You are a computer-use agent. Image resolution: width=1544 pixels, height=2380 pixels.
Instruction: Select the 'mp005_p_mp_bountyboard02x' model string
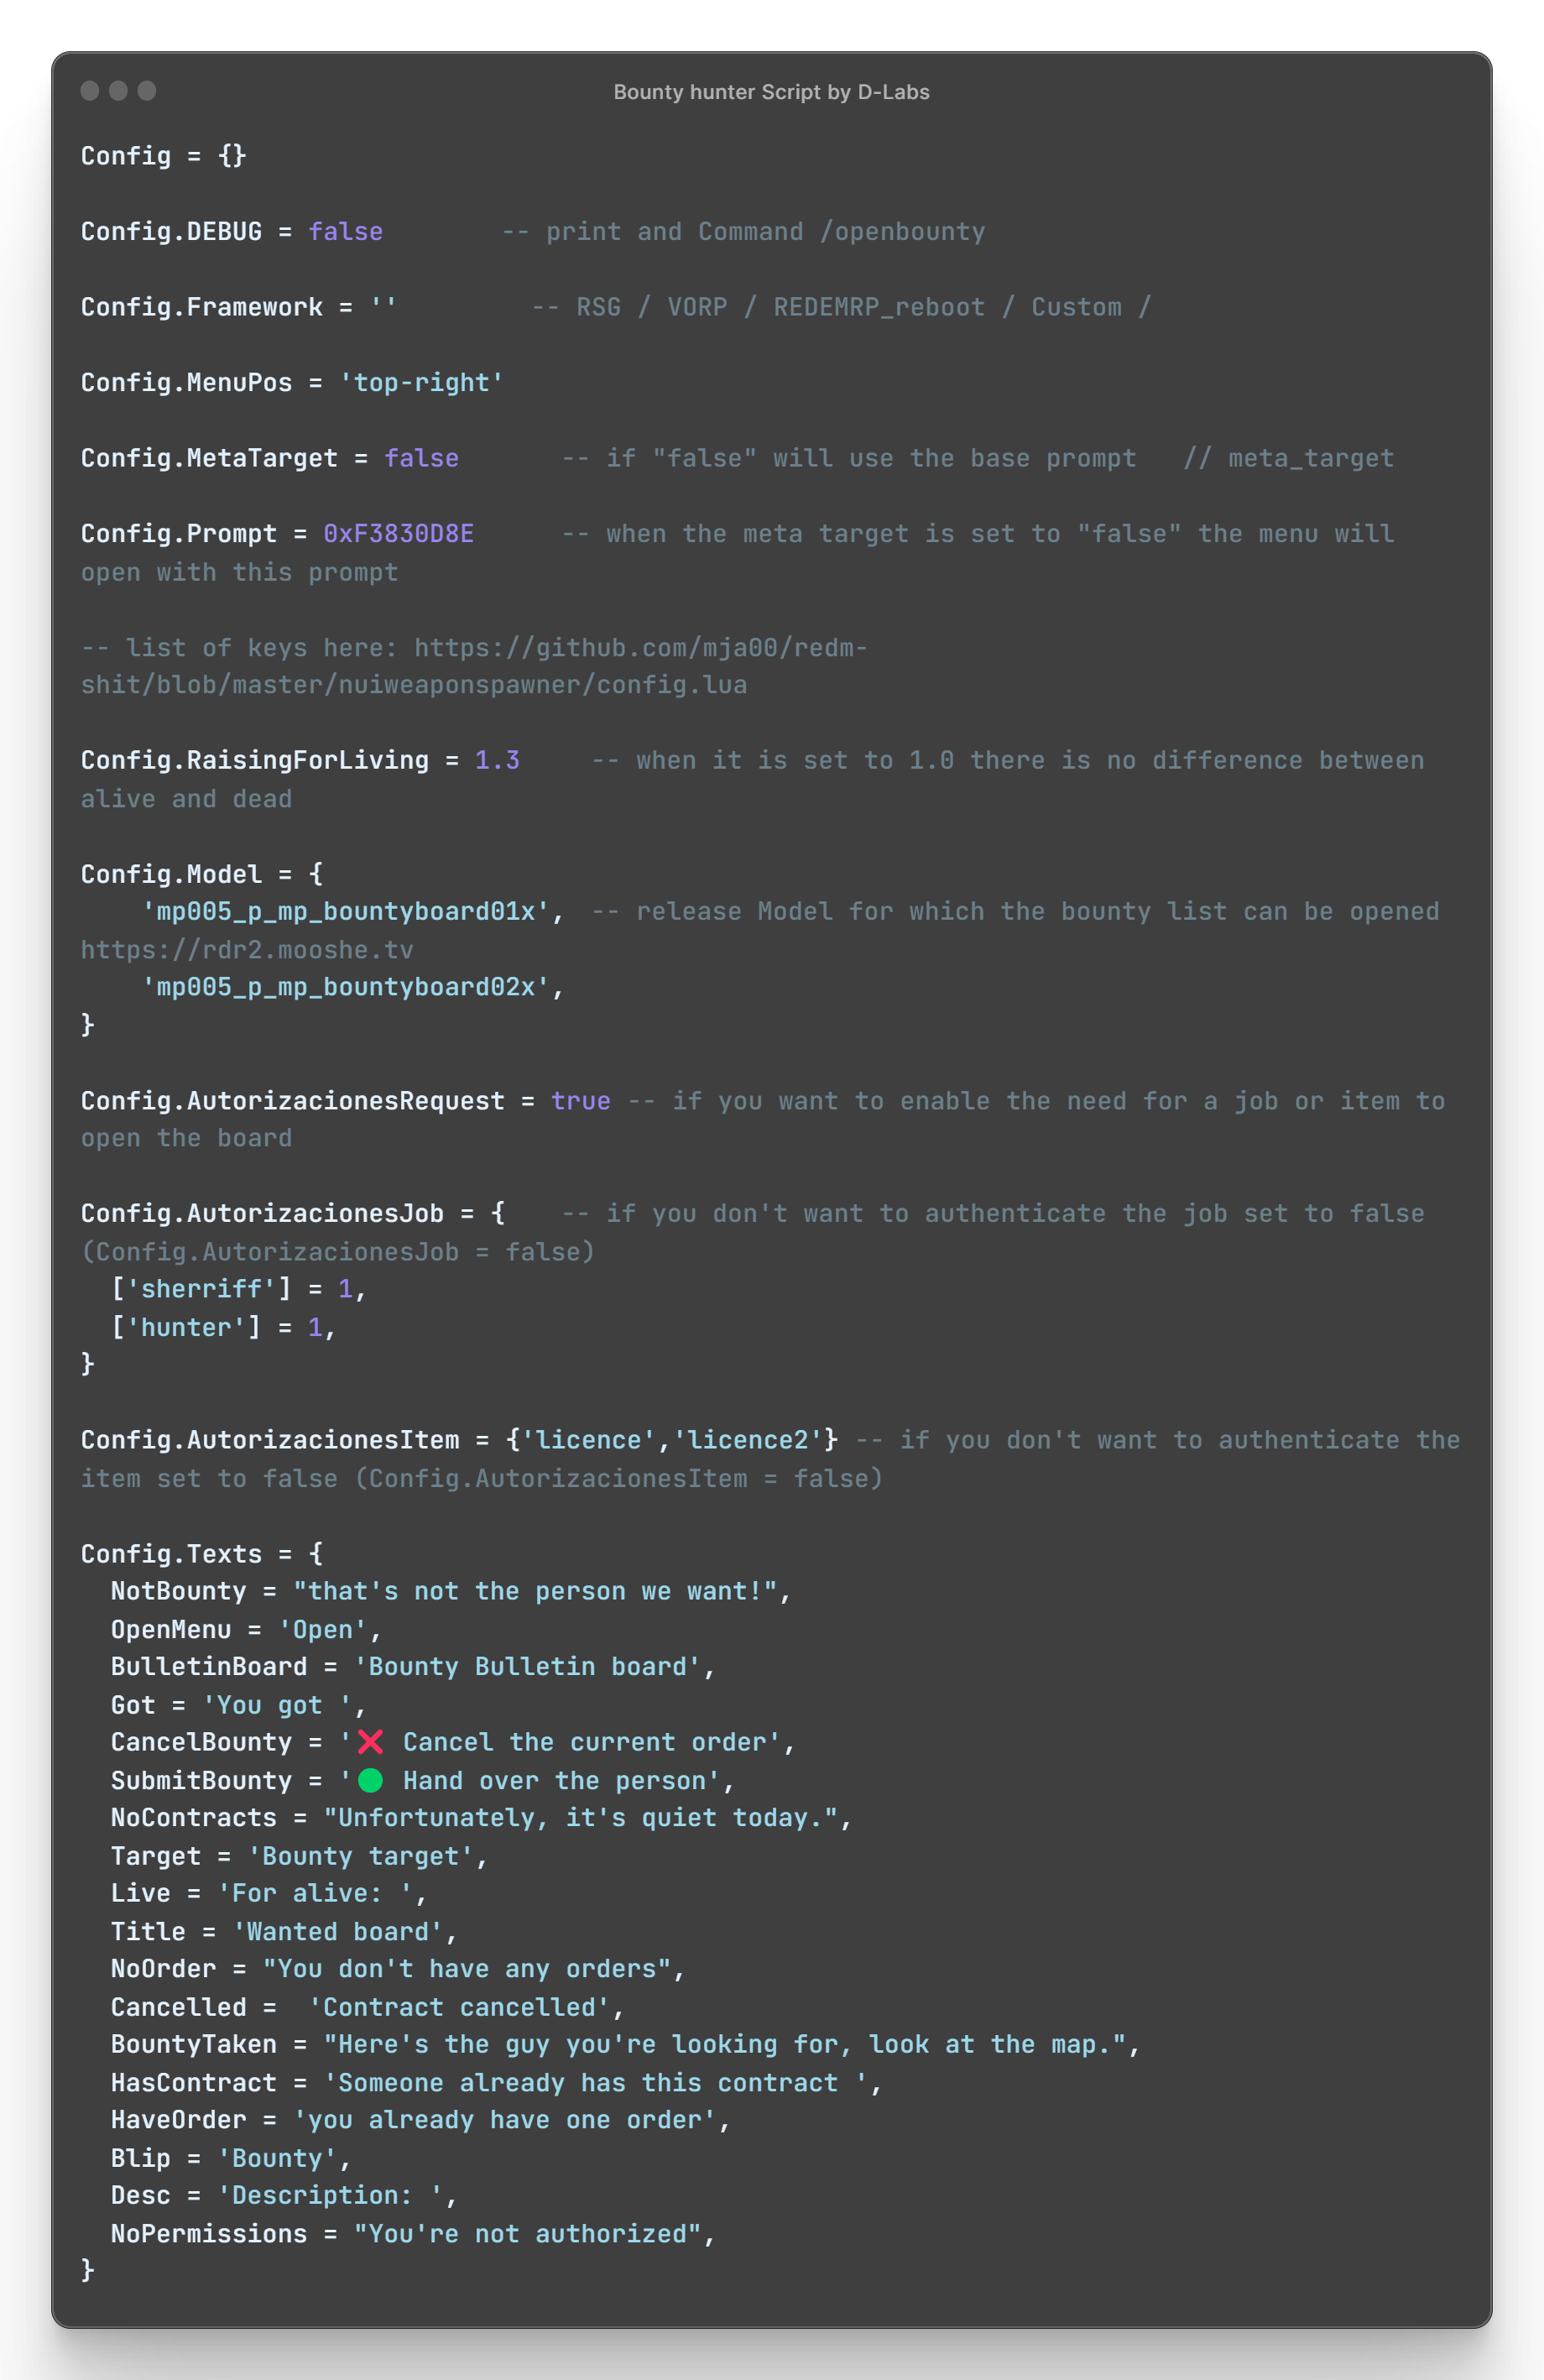point(346,987)
